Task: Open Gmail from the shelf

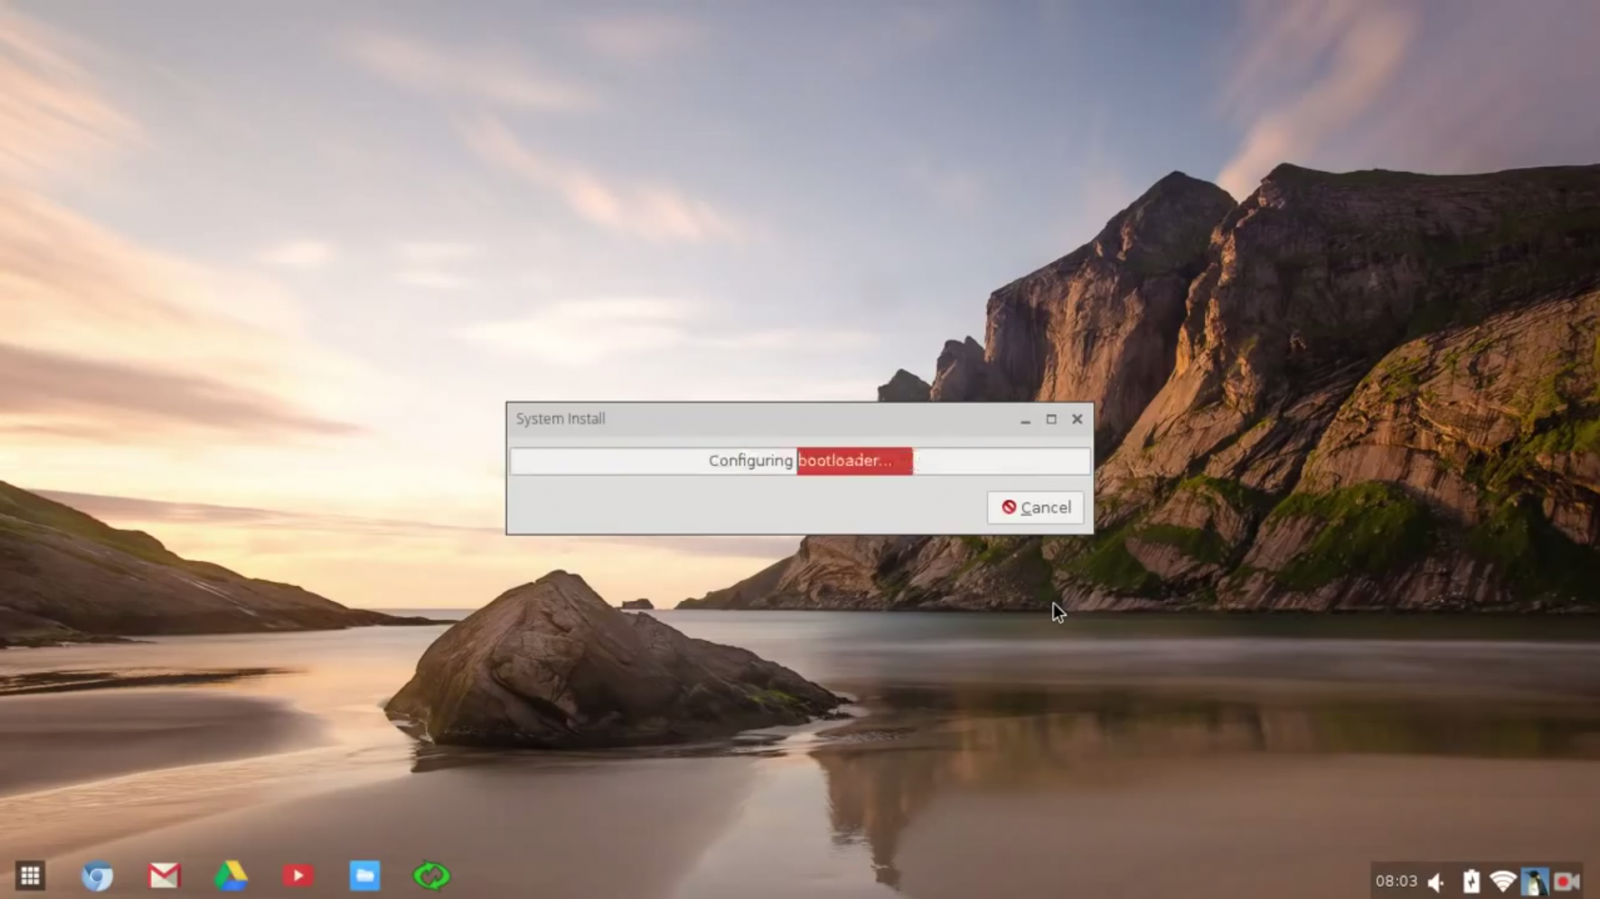Action: coord(164,876)
